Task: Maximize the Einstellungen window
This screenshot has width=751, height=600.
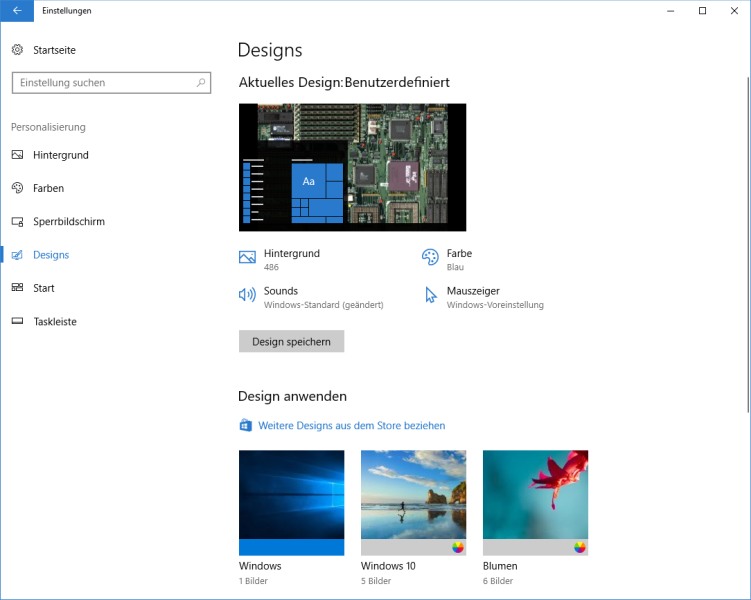Action: [702, 11]
